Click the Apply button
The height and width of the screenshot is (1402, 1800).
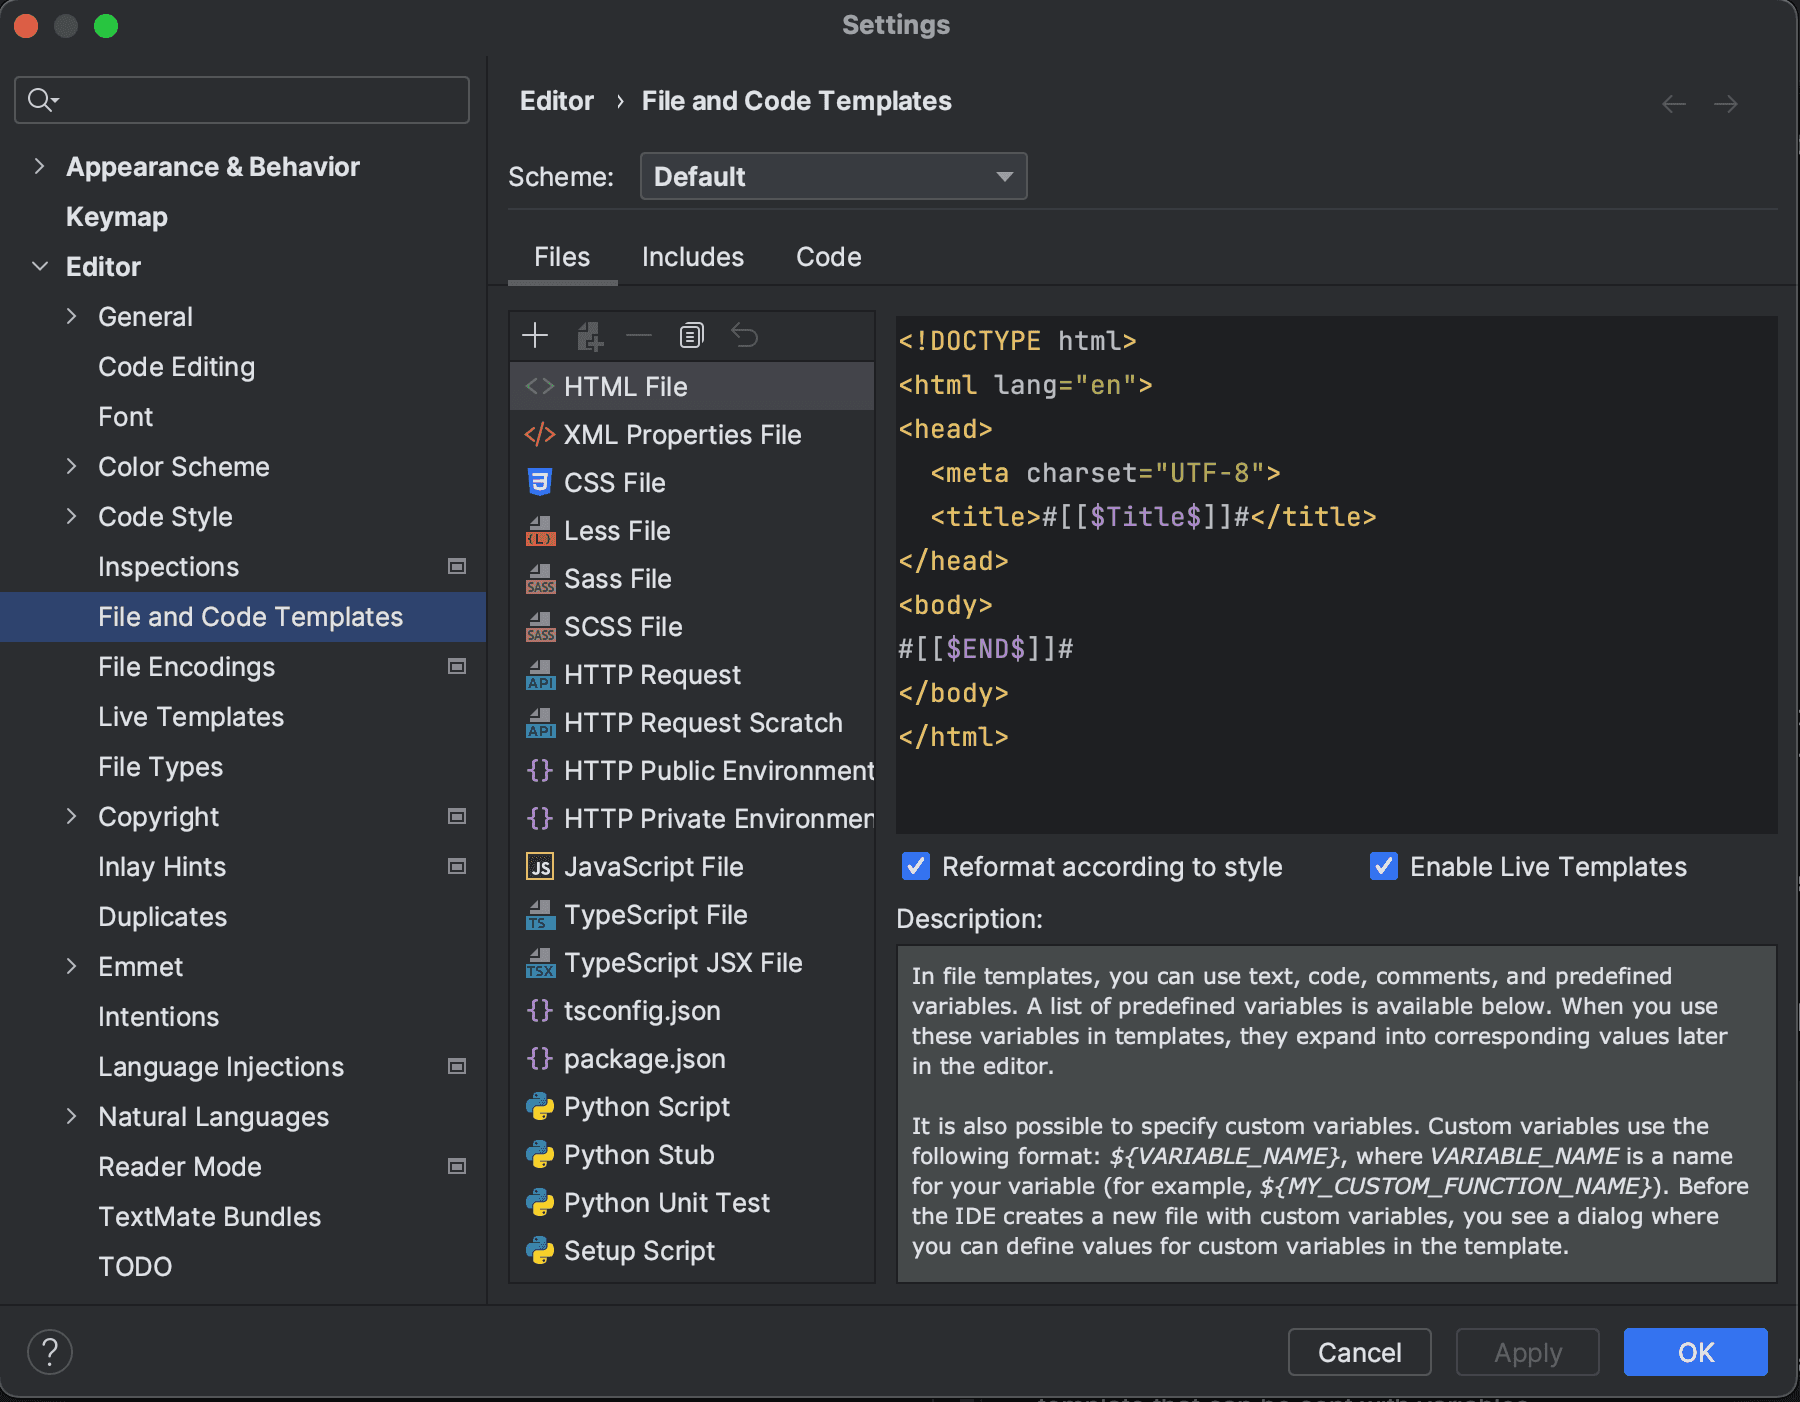1527,1352
